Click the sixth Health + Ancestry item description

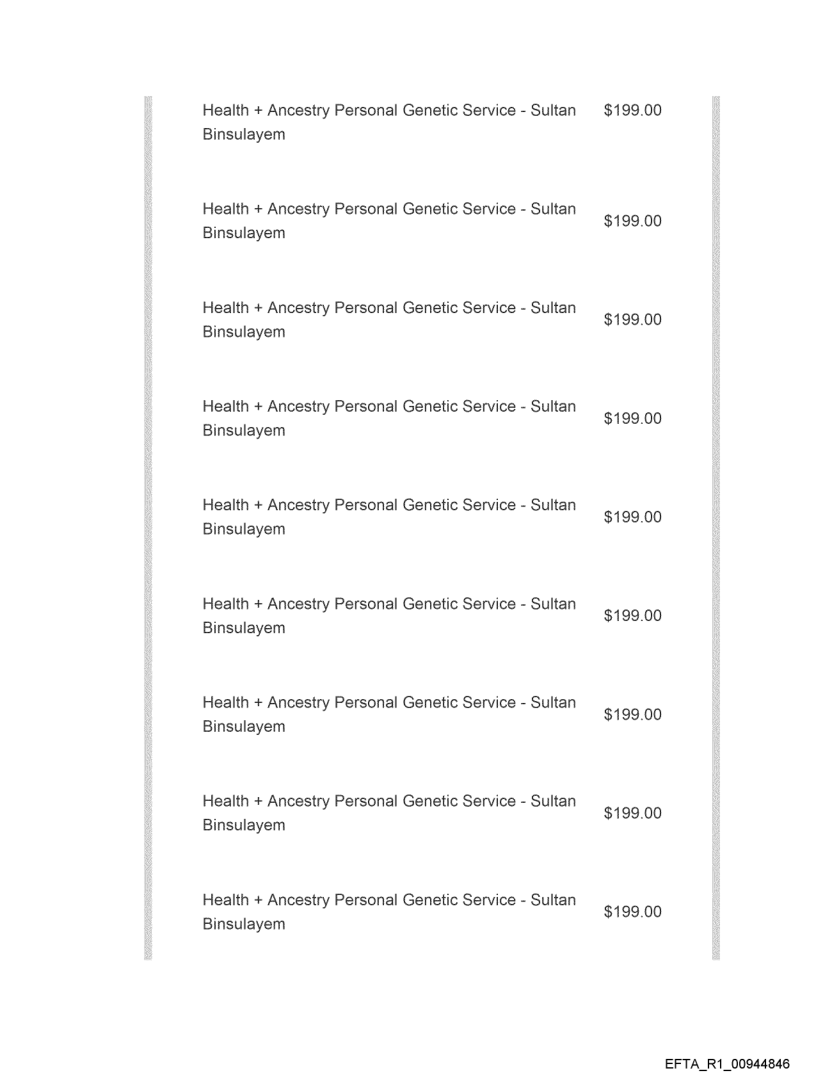coord(389,616)
